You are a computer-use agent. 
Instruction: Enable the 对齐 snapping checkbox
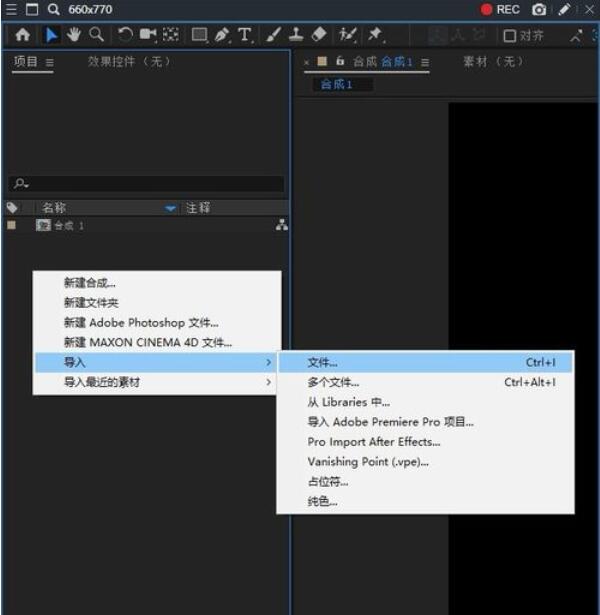click(509, 36)
